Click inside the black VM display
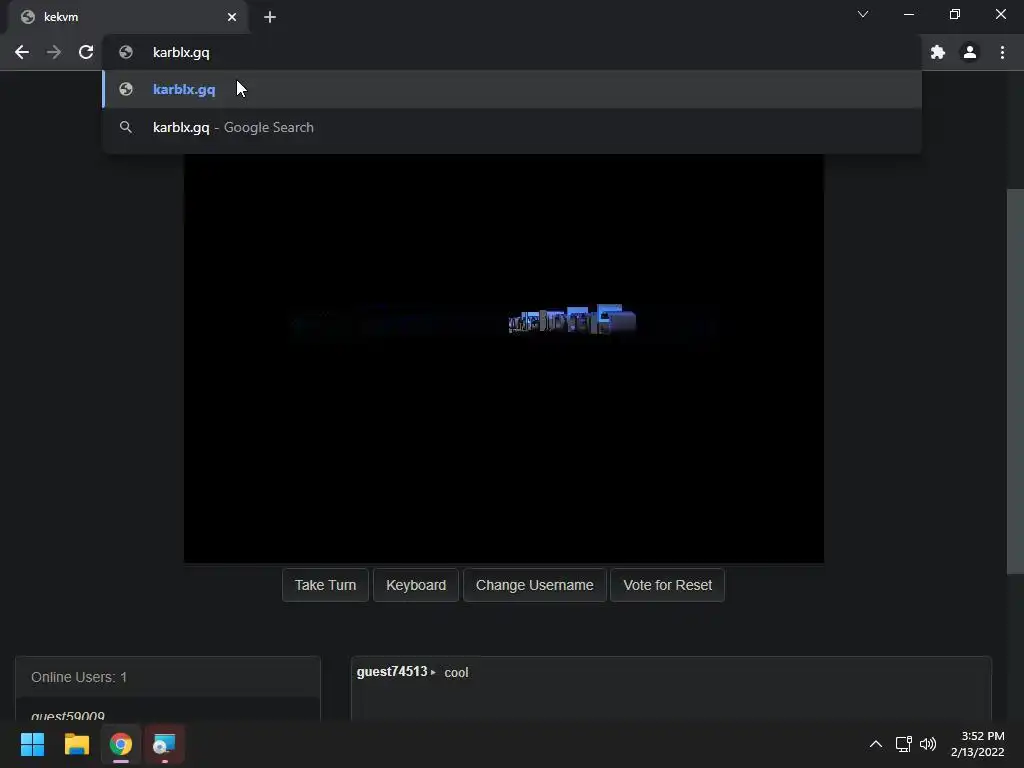The height and width of the screenshot is (768, 1024). 504,358
